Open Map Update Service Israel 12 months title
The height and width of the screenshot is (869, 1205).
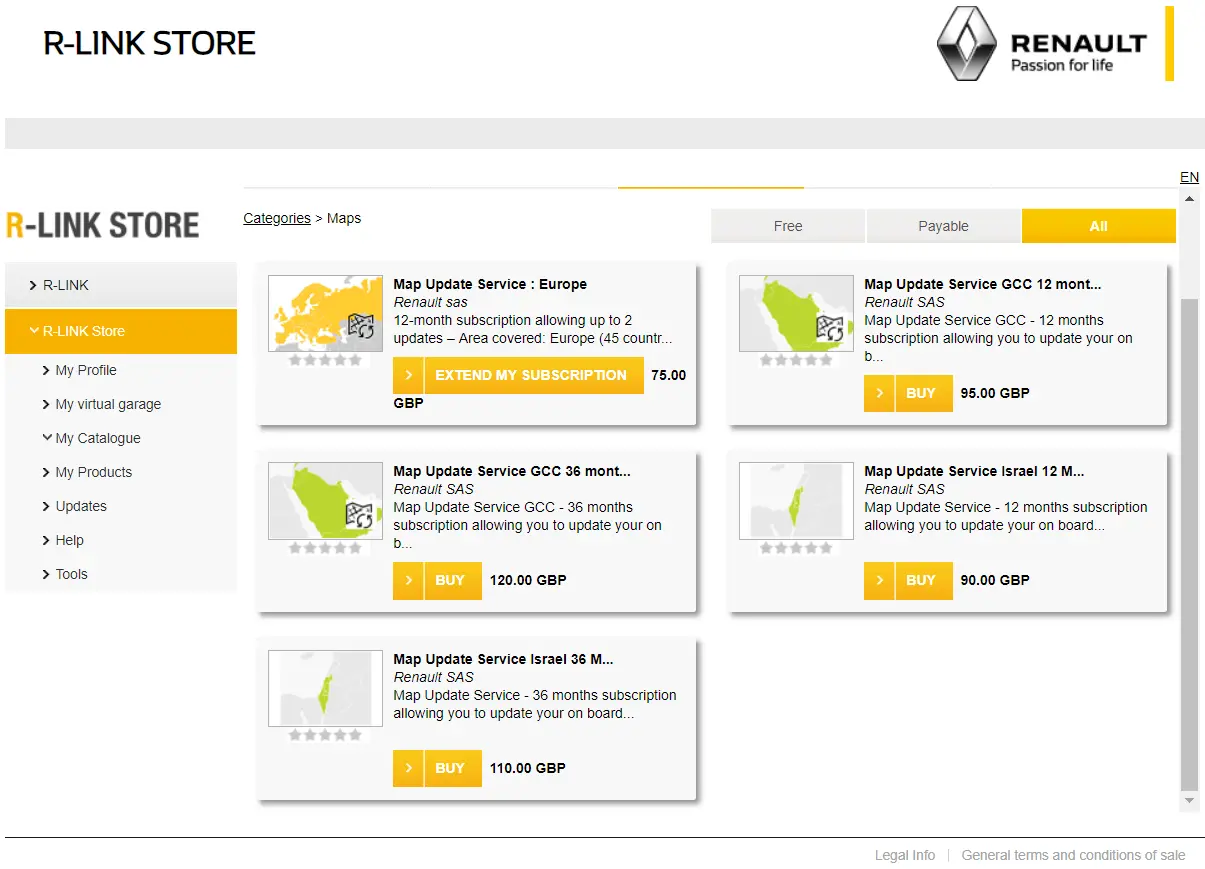click(974, 471)
